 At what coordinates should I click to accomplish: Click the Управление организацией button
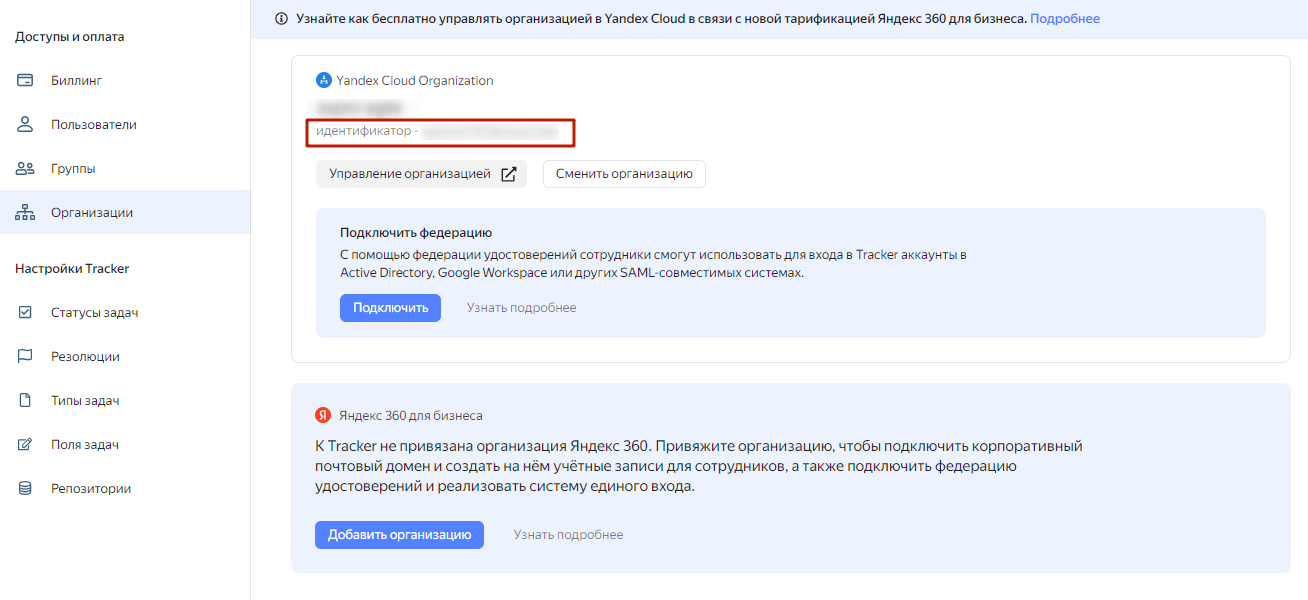point(421,174)
